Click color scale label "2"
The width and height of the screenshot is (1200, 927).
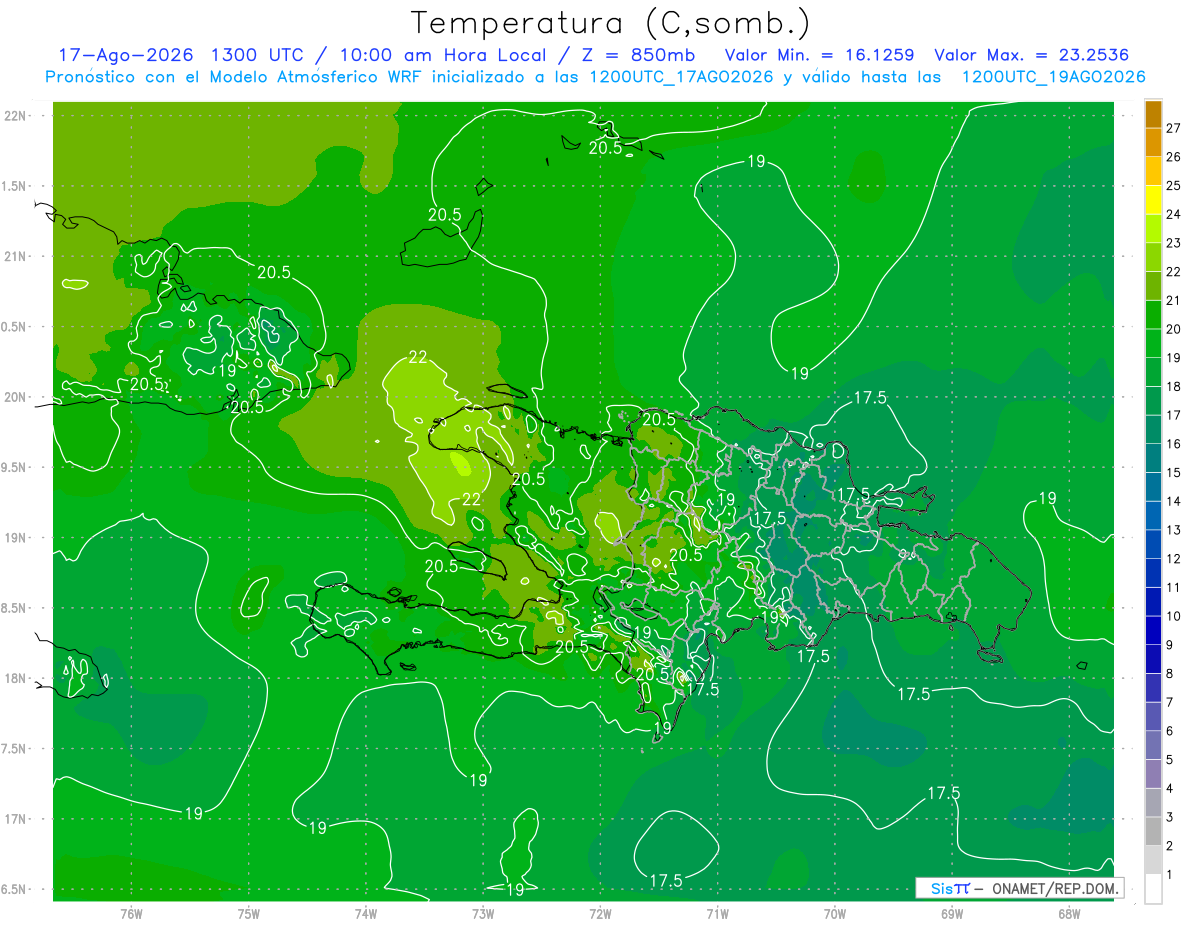pos(1170,846)
